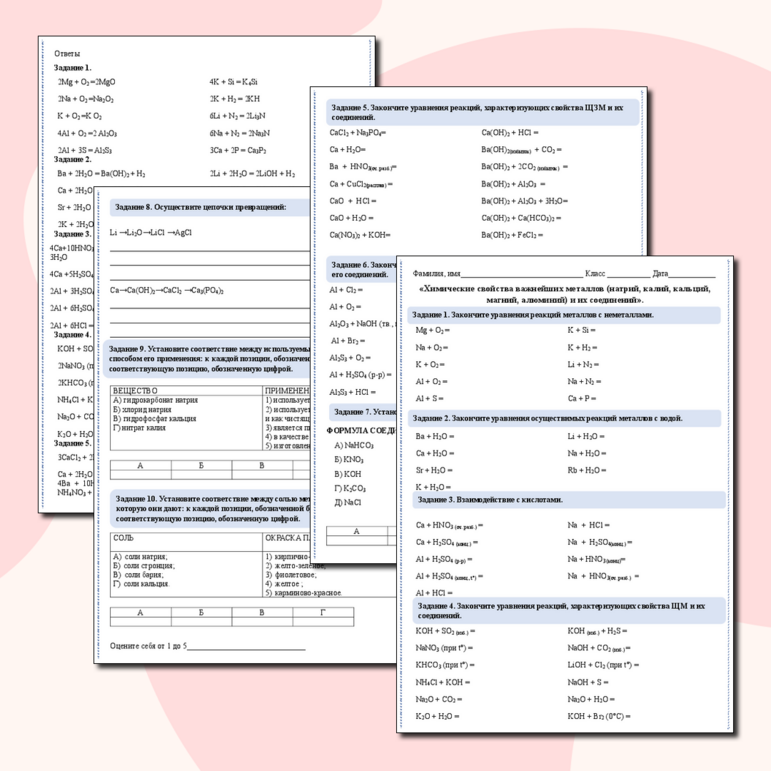Click the "Ответы" heading on the answers page
Screen dimensions: 771x771
[67, 54]
